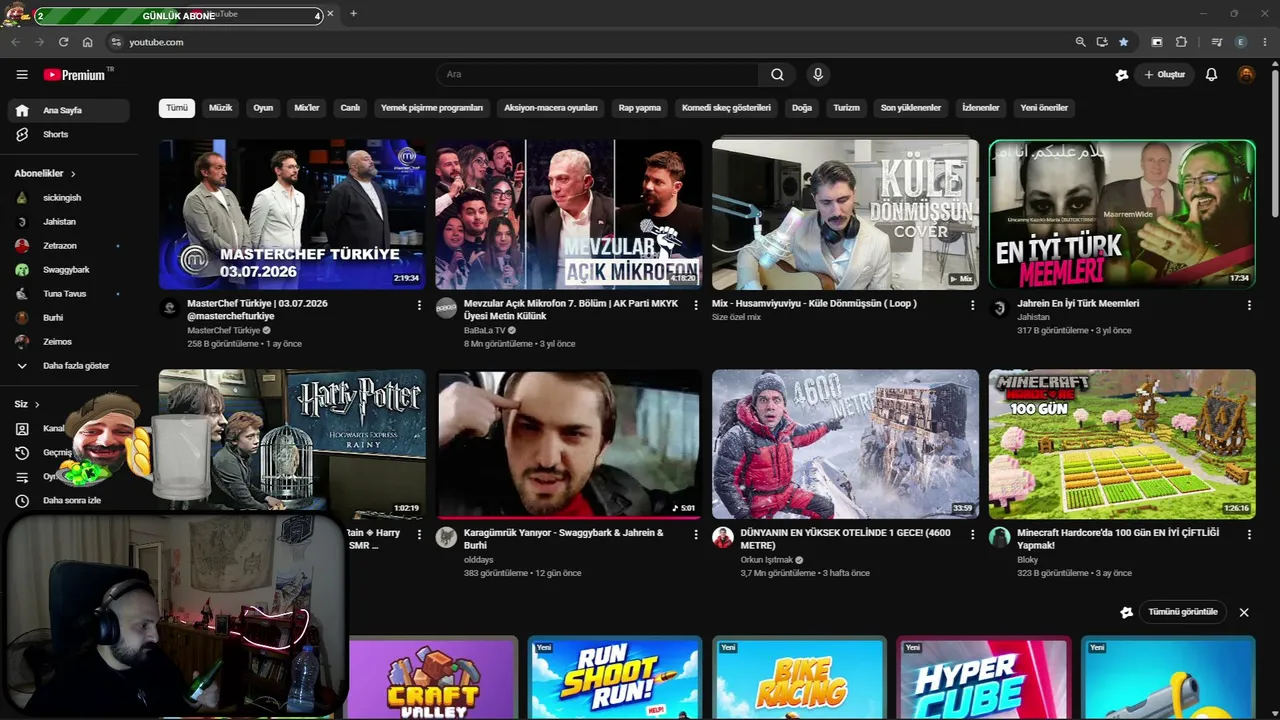
Task: Click the BaBaLa TV channel avatar
Action: pos(446,308)
